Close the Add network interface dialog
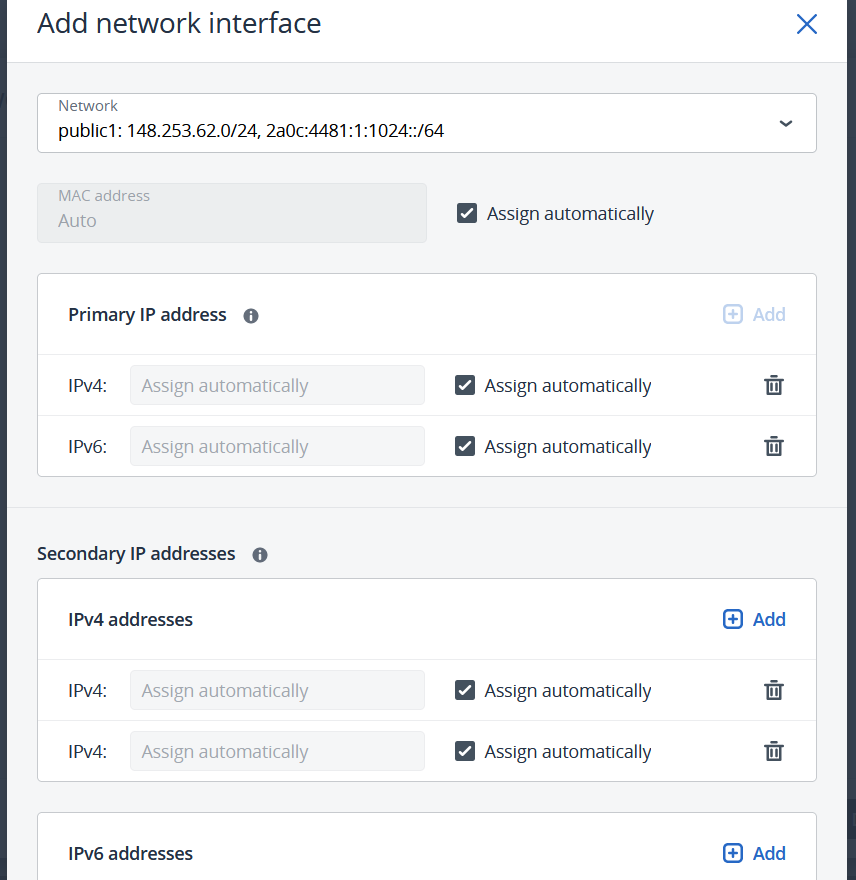 pos(807,24)
